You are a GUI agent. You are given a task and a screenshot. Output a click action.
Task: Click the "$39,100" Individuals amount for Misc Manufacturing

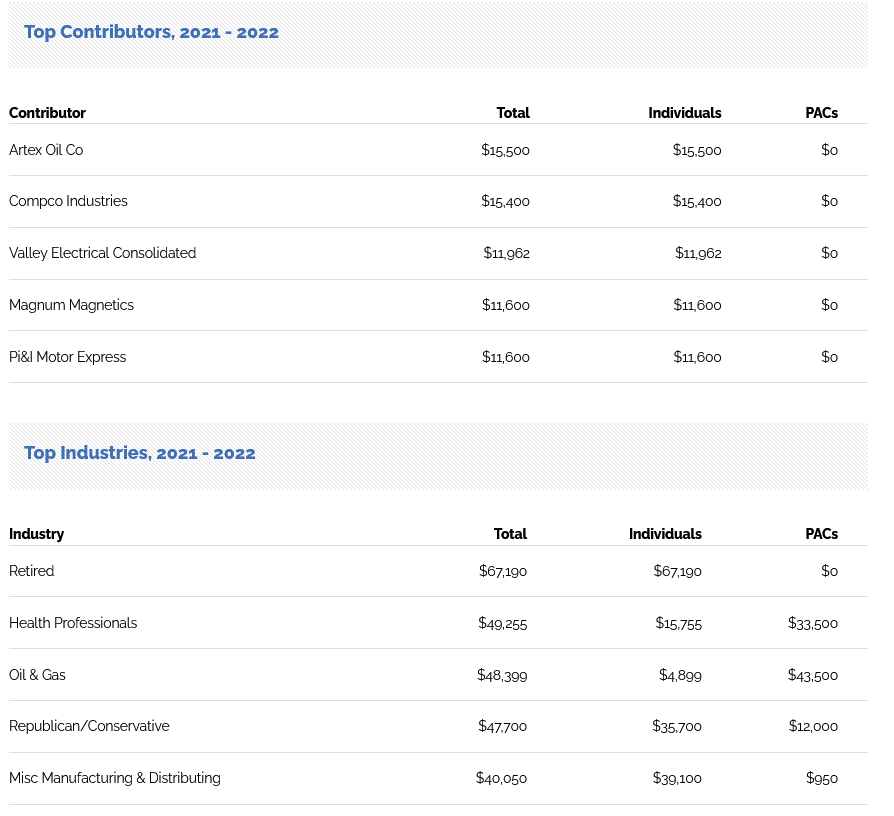click(677, 778)
